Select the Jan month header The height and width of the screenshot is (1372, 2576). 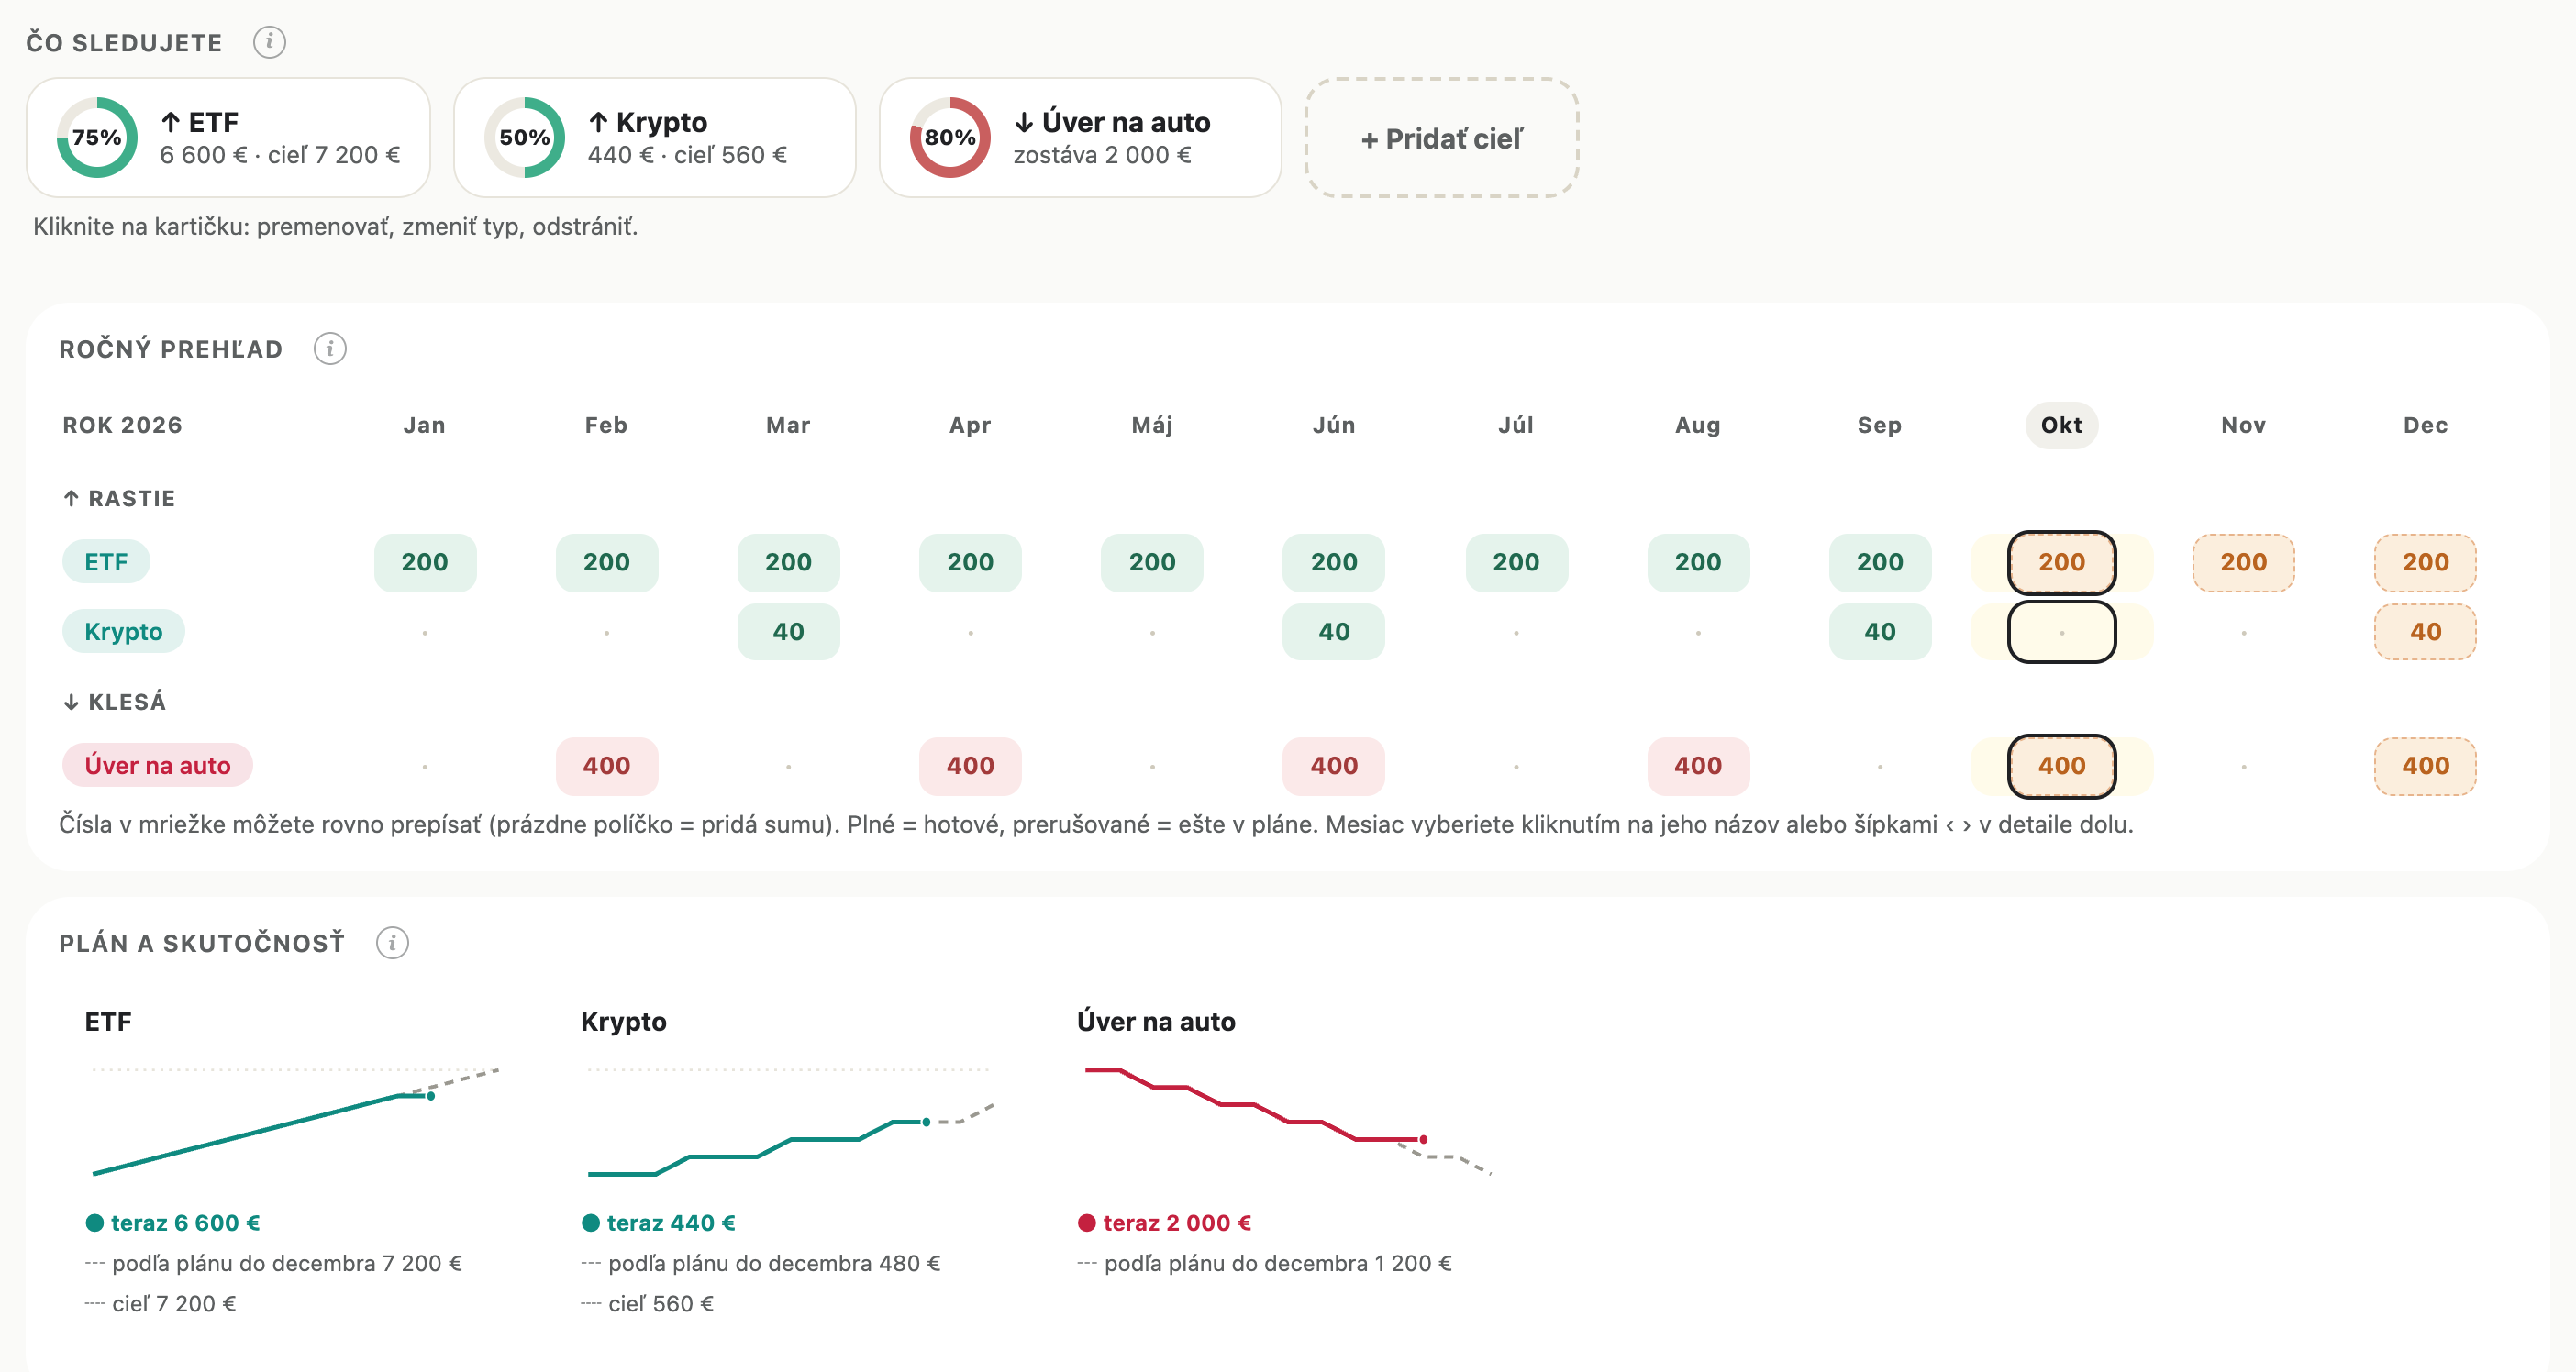tap(424, 425)
